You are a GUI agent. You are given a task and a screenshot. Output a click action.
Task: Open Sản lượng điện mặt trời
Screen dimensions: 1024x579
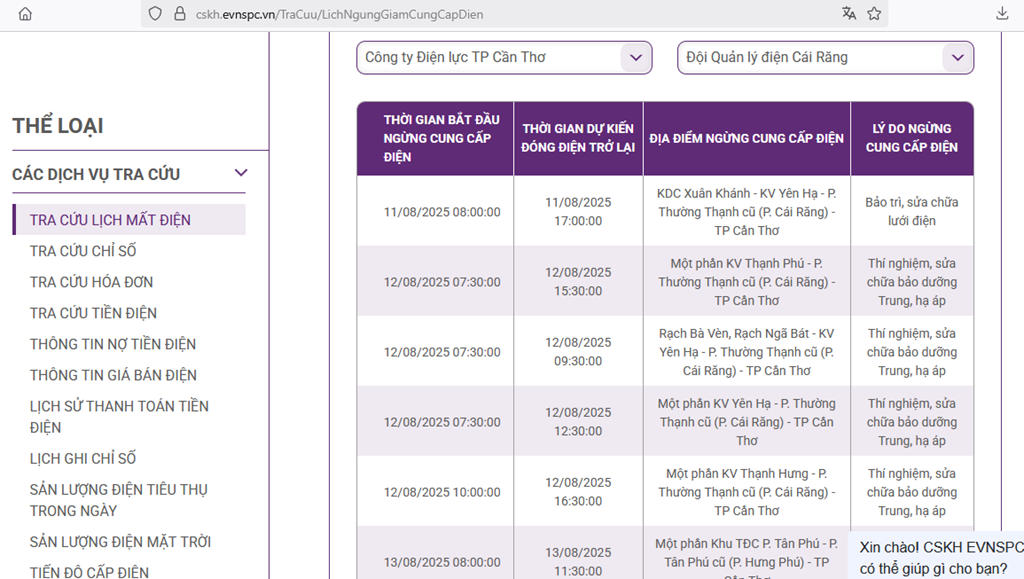(x=120, y=542)
